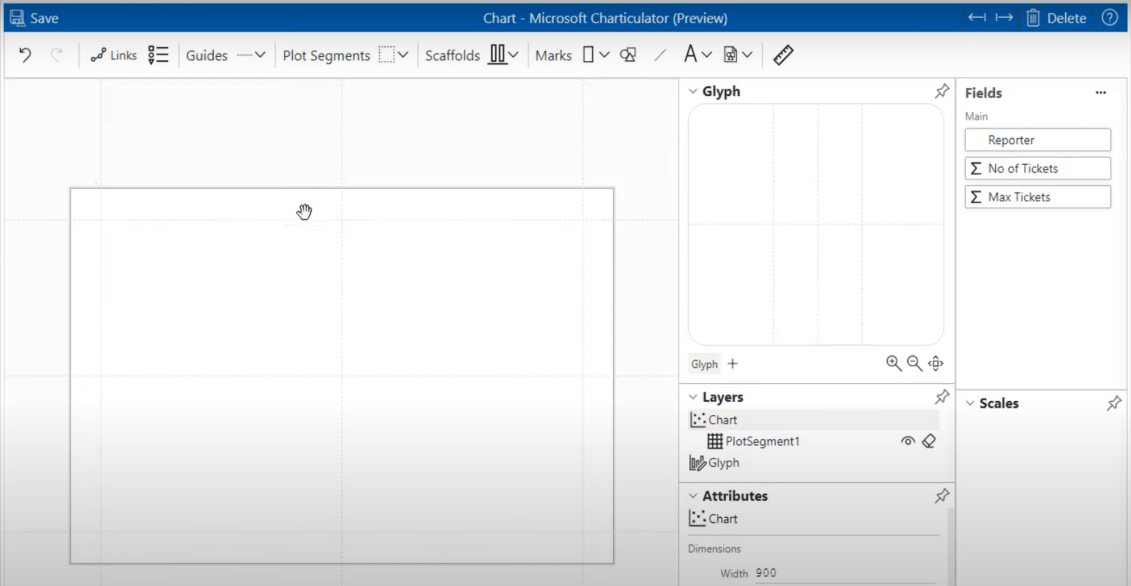Click the ruler measurement icon

[783, 55]
